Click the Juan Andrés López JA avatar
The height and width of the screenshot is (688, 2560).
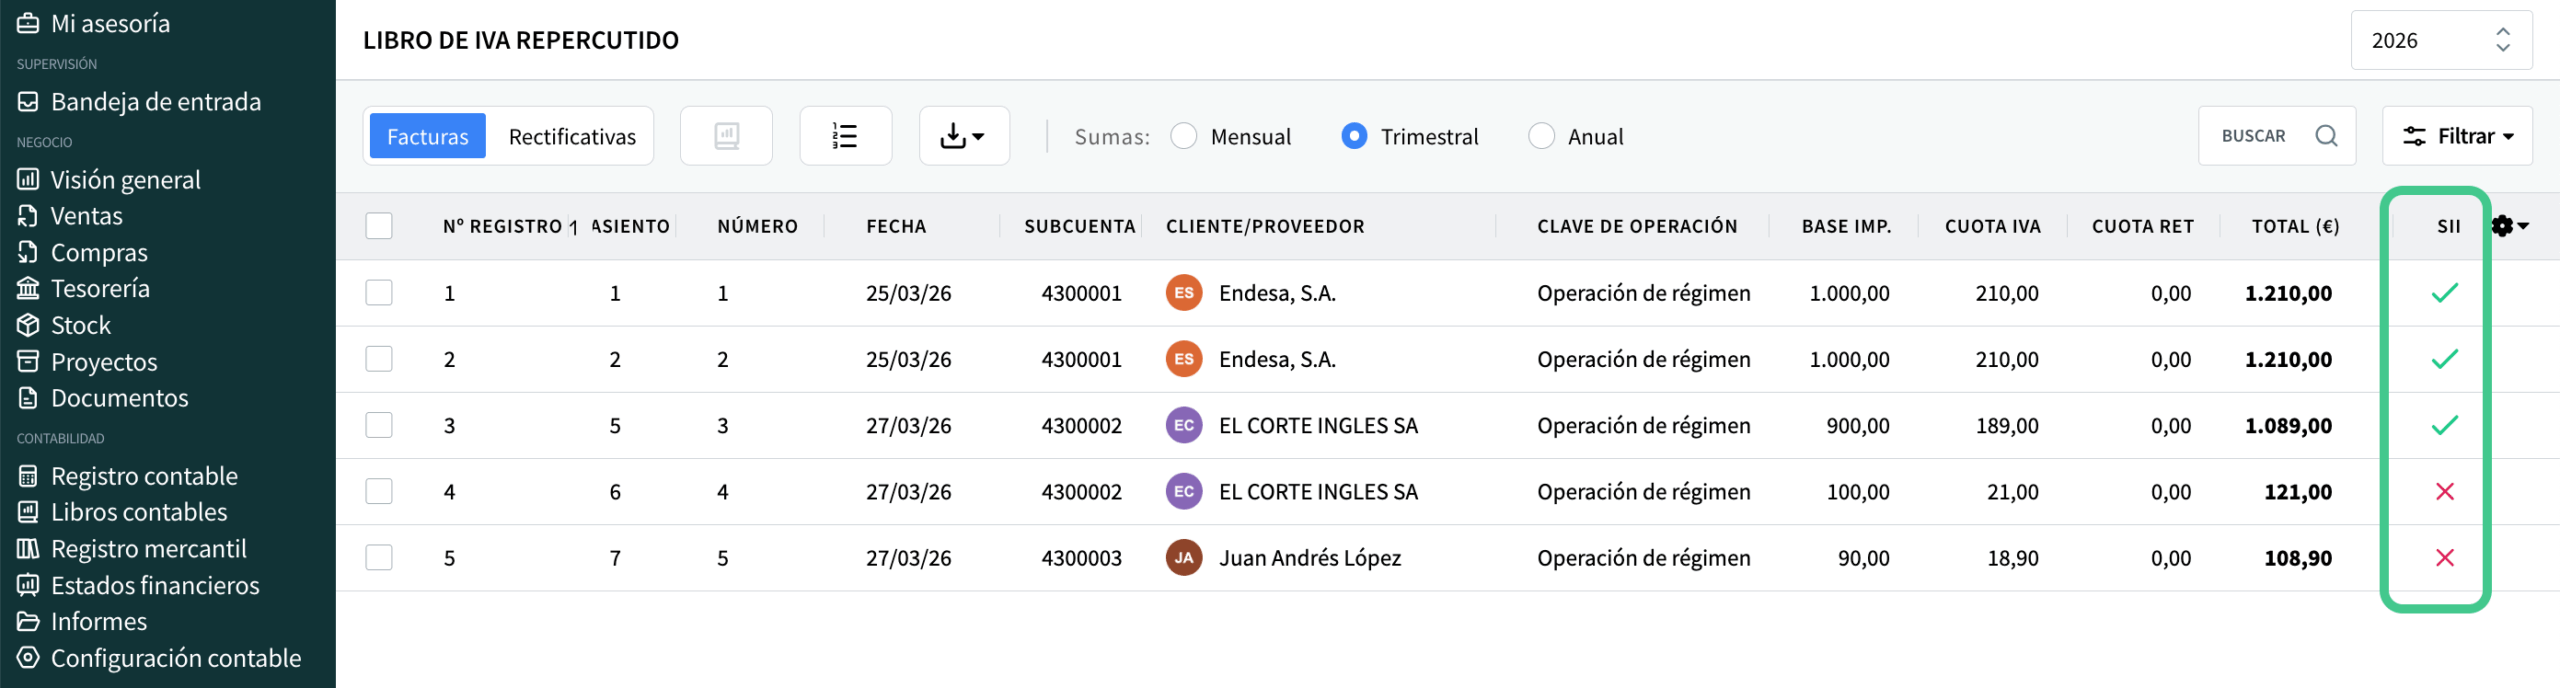(x=1183, y=558)
